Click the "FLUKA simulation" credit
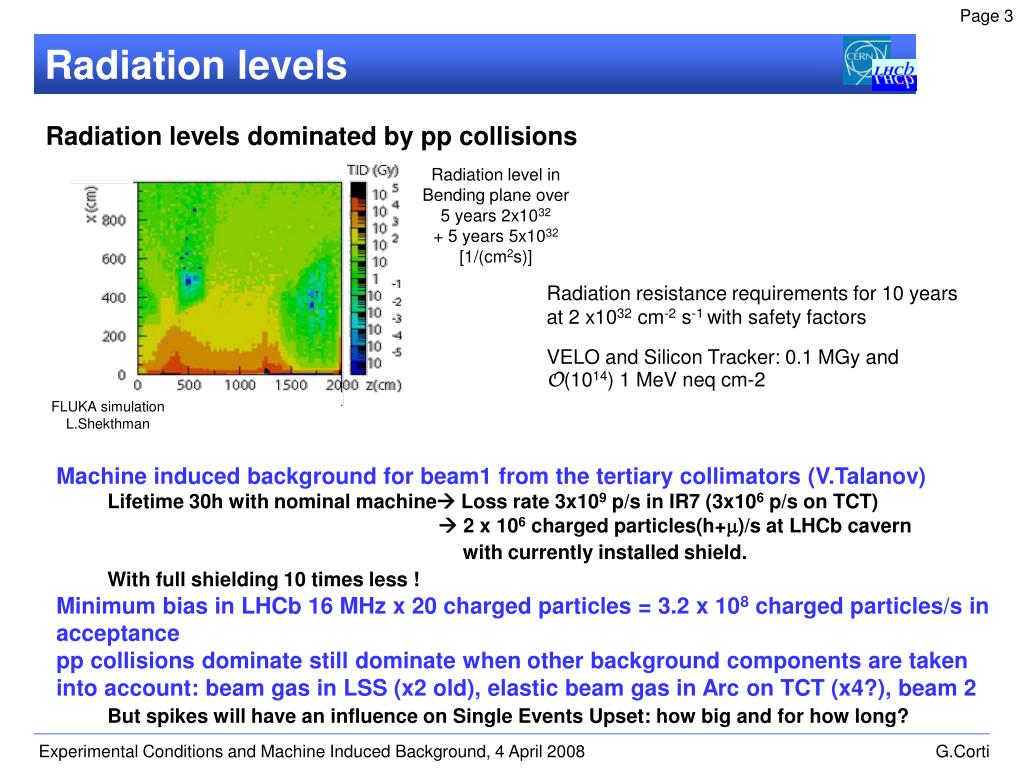Viewport: 1024px width, 768px height. coord(108,406)
